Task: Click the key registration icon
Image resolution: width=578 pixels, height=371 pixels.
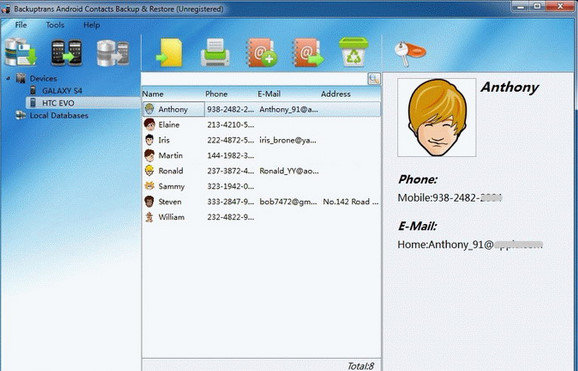Action: tap(410, 53)
